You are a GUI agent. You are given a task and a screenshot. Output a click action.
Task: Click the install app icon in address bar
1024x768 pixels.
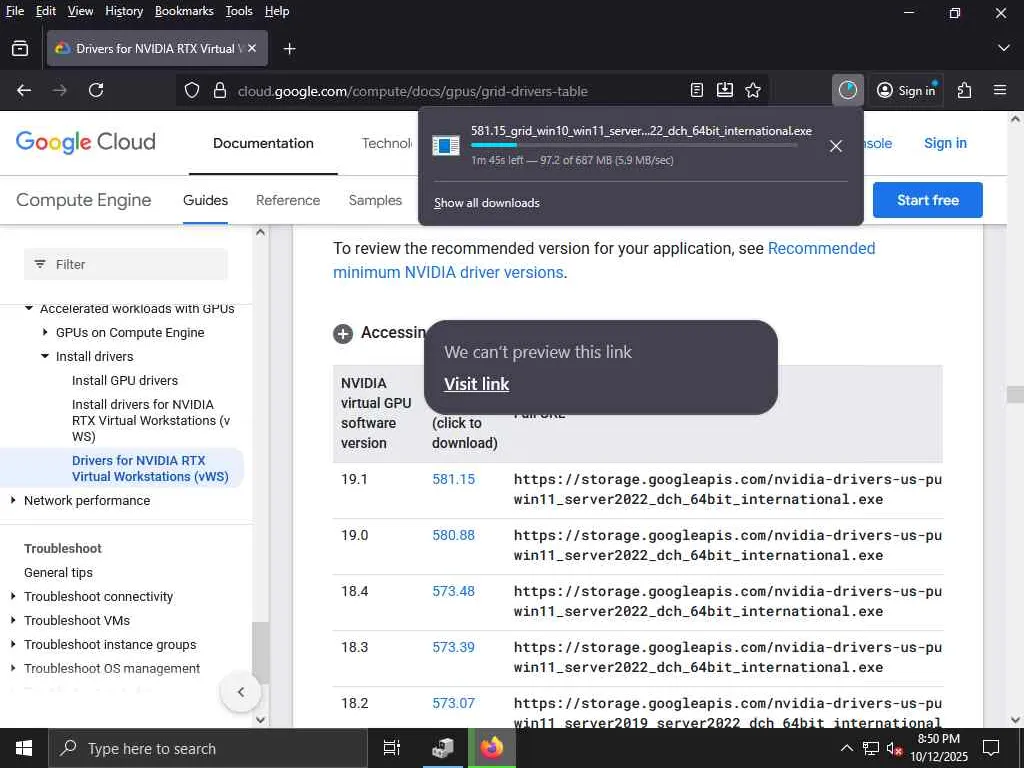[x=725, y=90]
